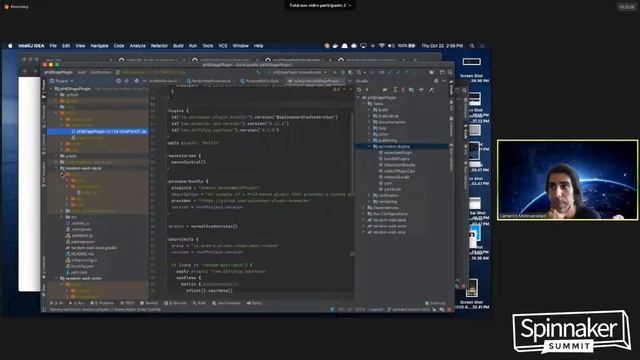This screenshot has width=640, height=360.
Task: Expand the Run Configurations node
Action: click(364, 214)
